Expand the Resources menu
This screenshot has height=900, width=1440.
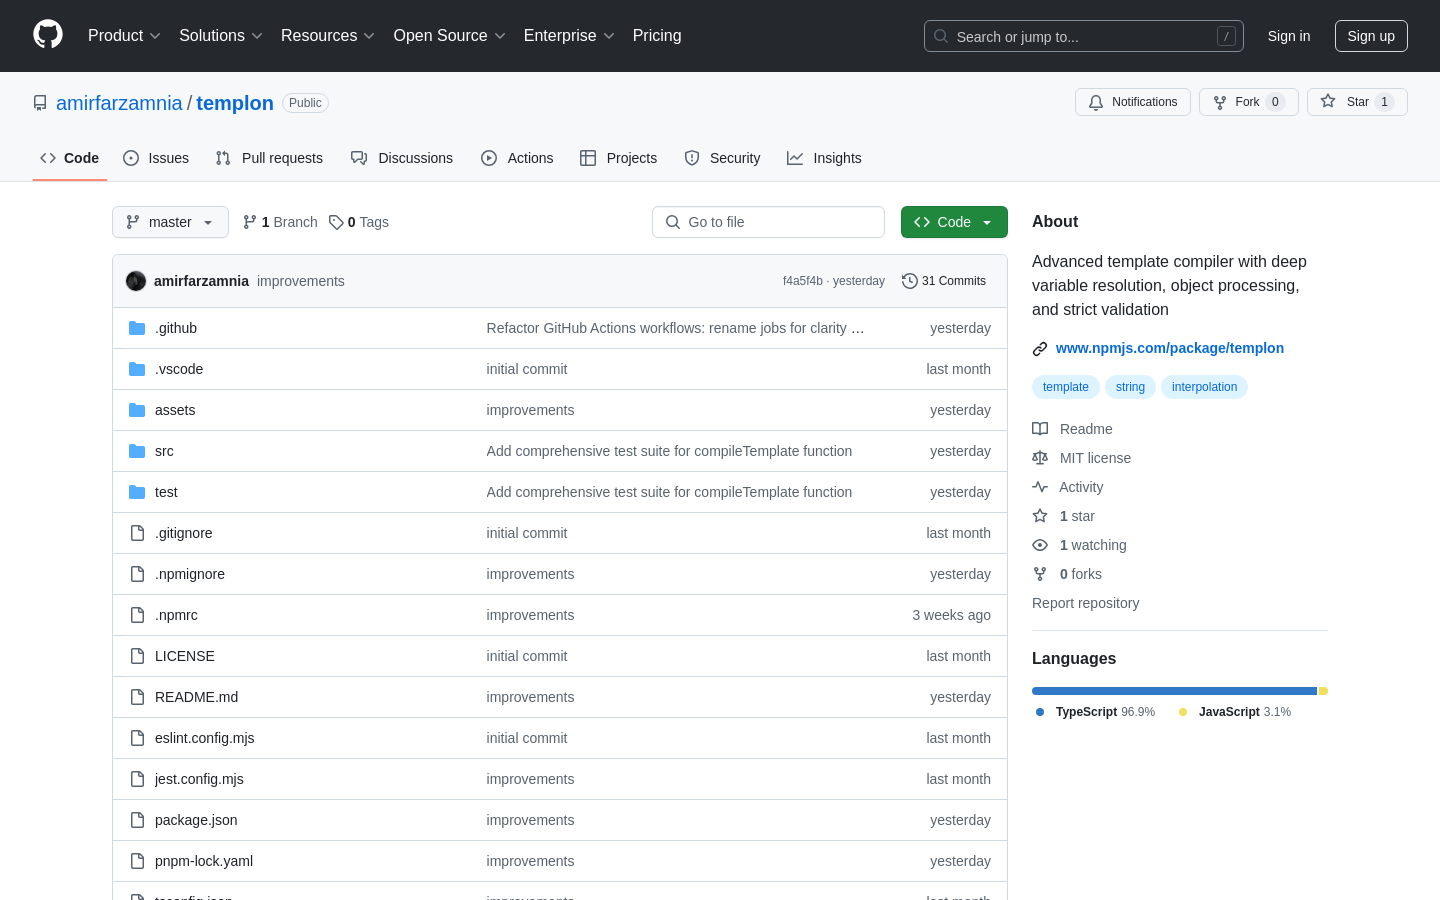(328, 35)
